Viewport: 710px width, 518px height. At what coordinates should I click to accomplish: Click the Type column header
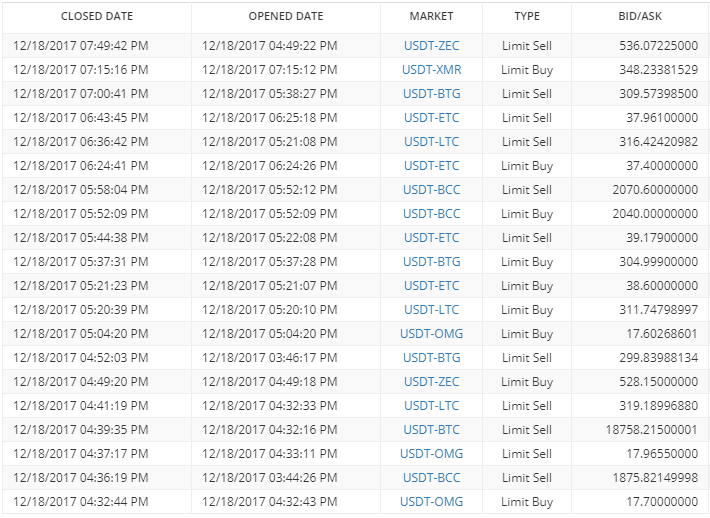pos(527,16)
